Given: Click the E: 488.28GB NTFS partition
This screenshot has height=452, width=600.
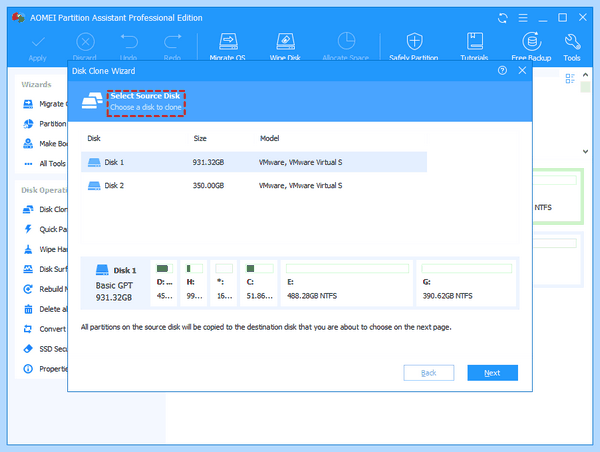Looking at the screenshot, I should point(347,283).
